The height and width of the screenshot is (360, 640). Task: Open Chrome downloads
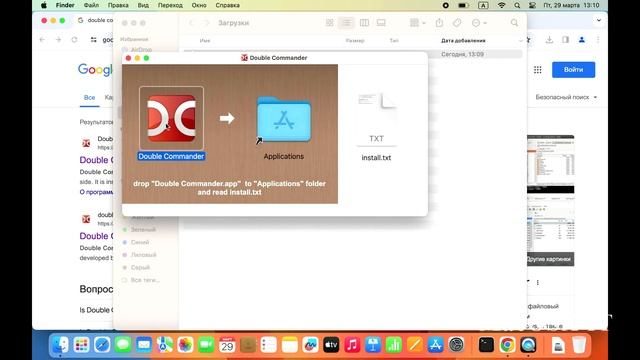[549, 40]
